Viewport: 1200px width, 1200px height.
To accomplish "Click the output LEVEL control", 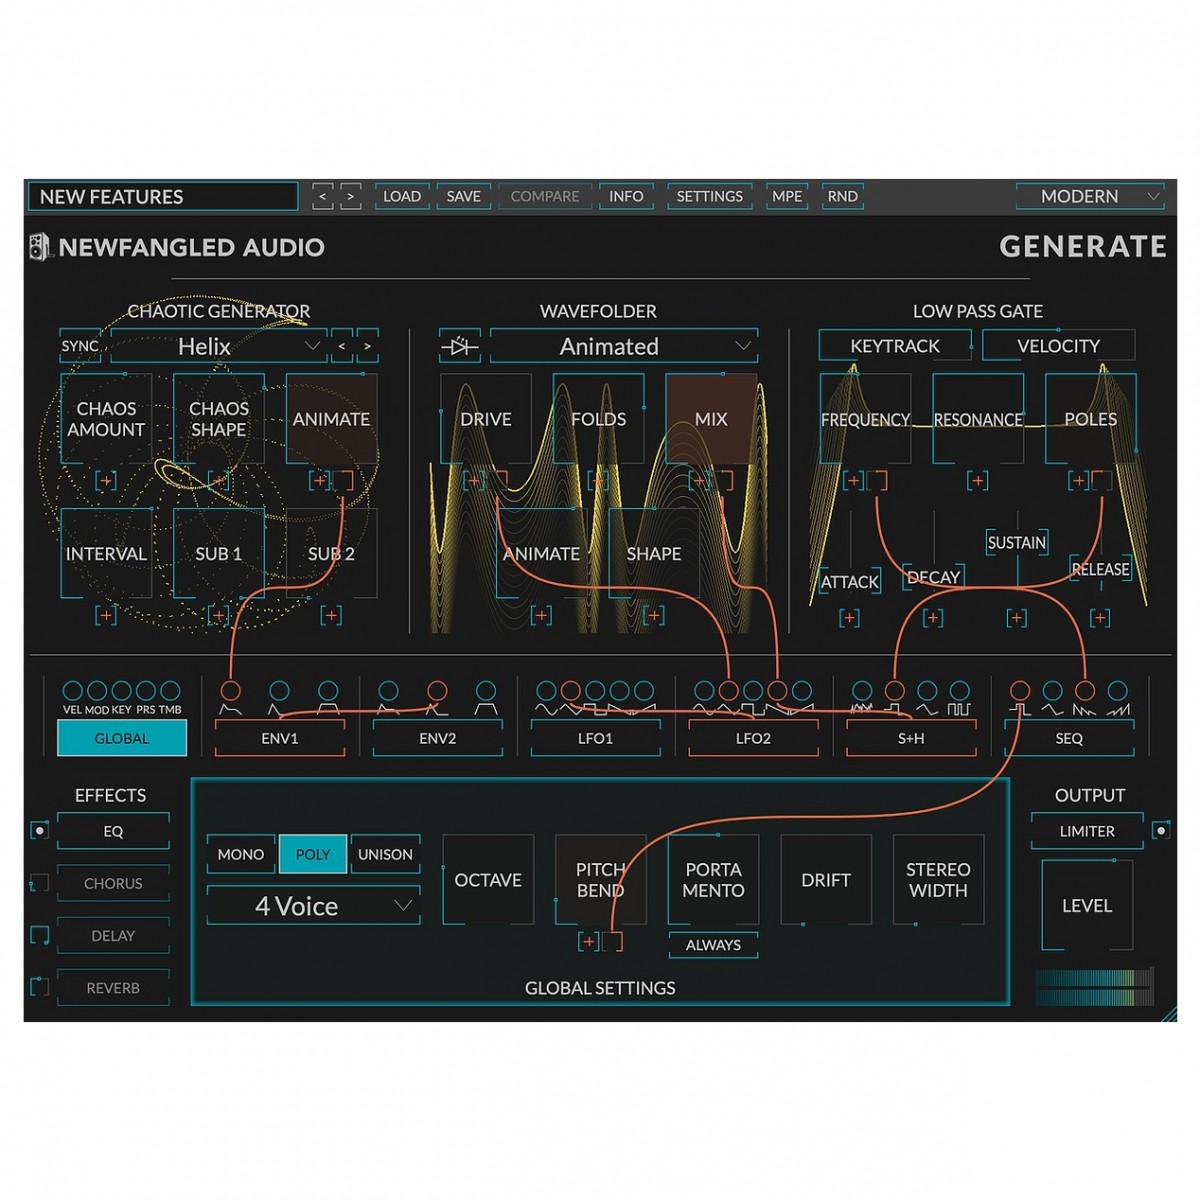I will [1086, 906].
